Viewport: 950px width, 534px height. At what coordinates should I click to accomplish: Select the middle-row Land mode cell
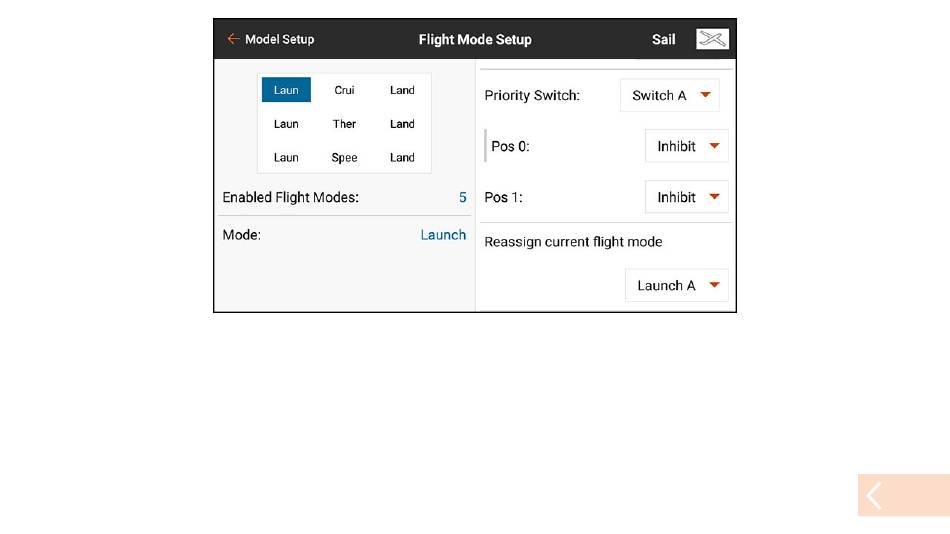[402, 124]
